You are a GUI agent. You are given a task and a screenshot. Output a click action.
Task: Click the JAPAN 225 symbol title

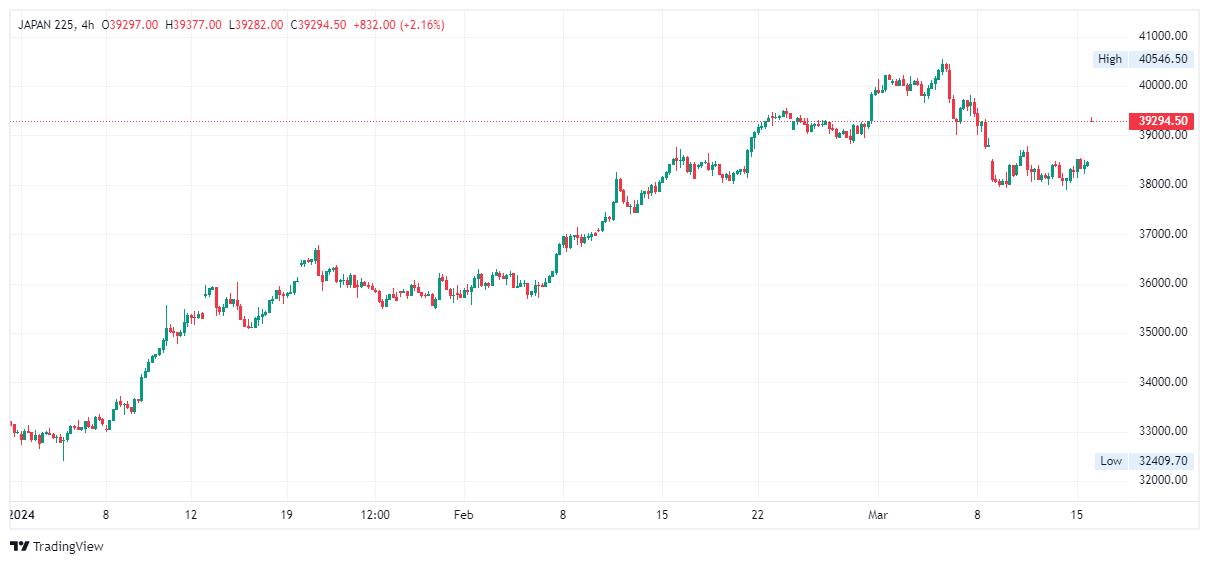(x=49, y=25)
